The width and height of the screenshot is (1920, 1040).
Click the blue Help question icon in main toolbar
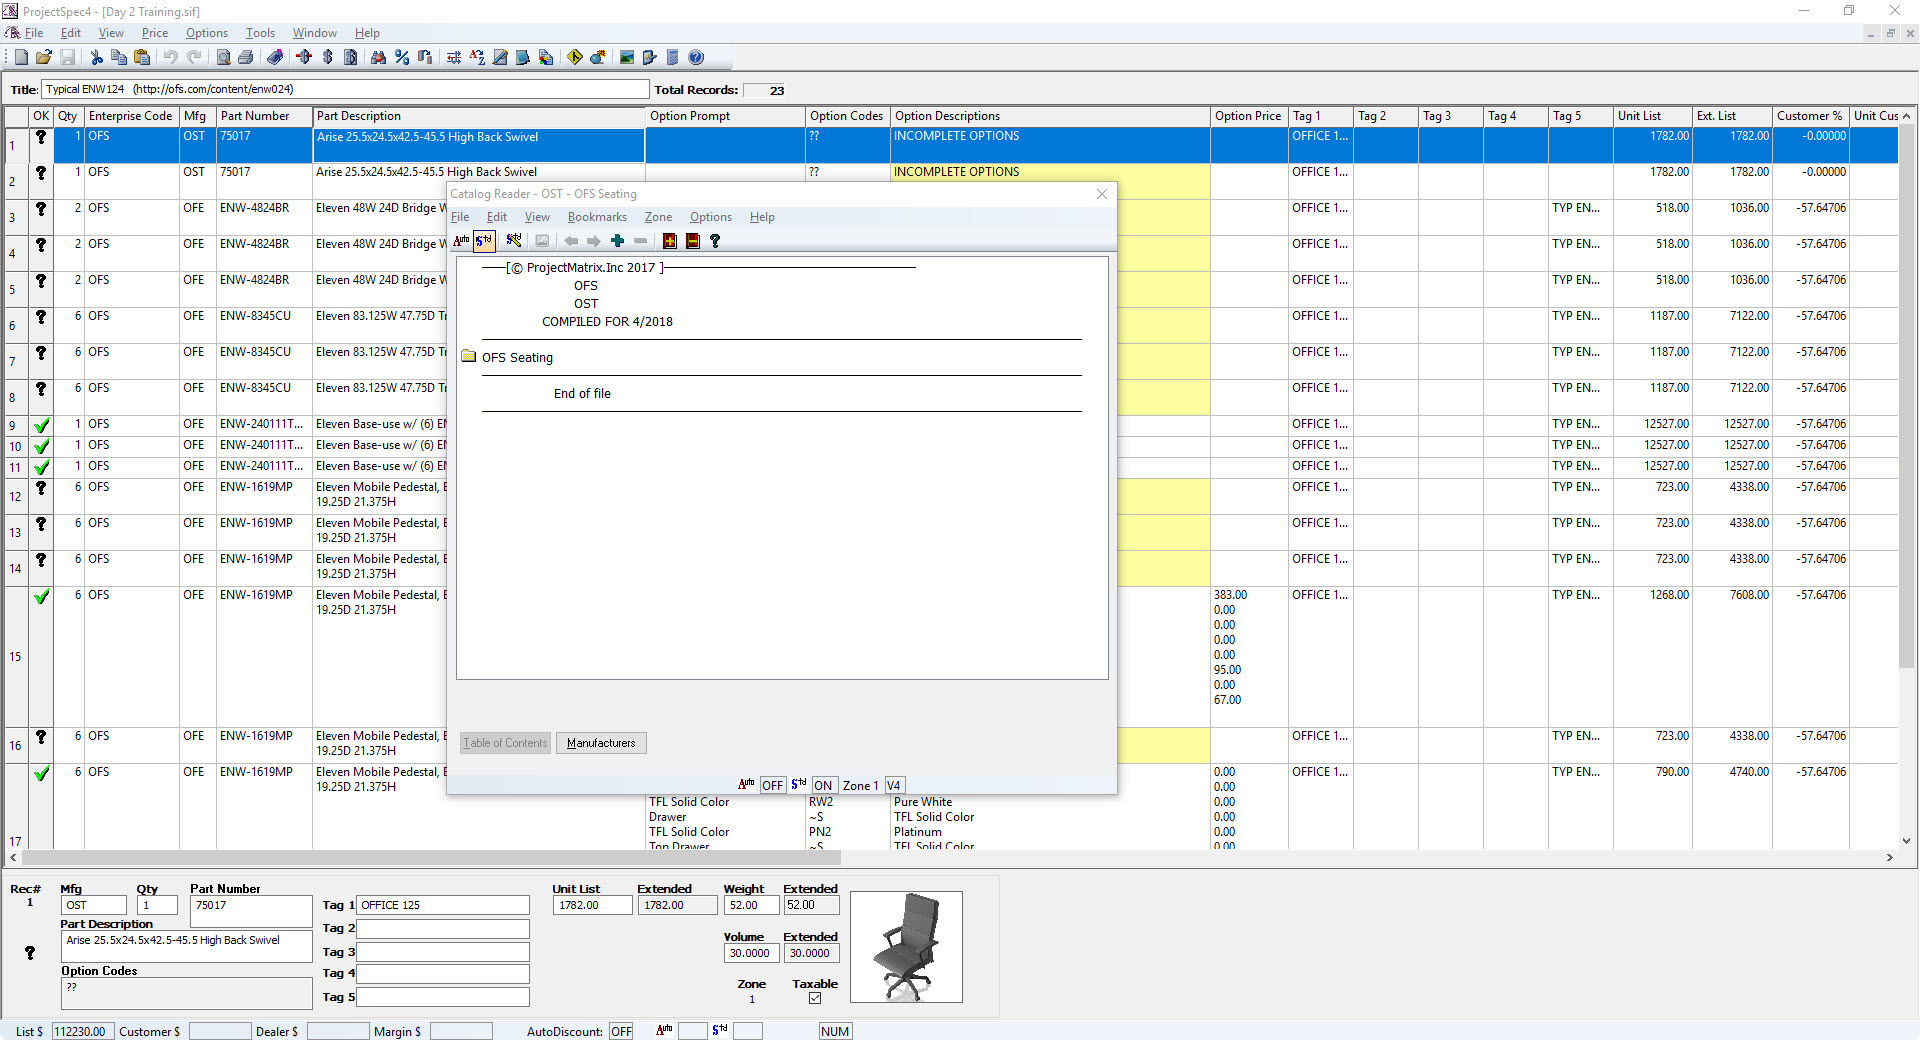[x=697, y=57]
